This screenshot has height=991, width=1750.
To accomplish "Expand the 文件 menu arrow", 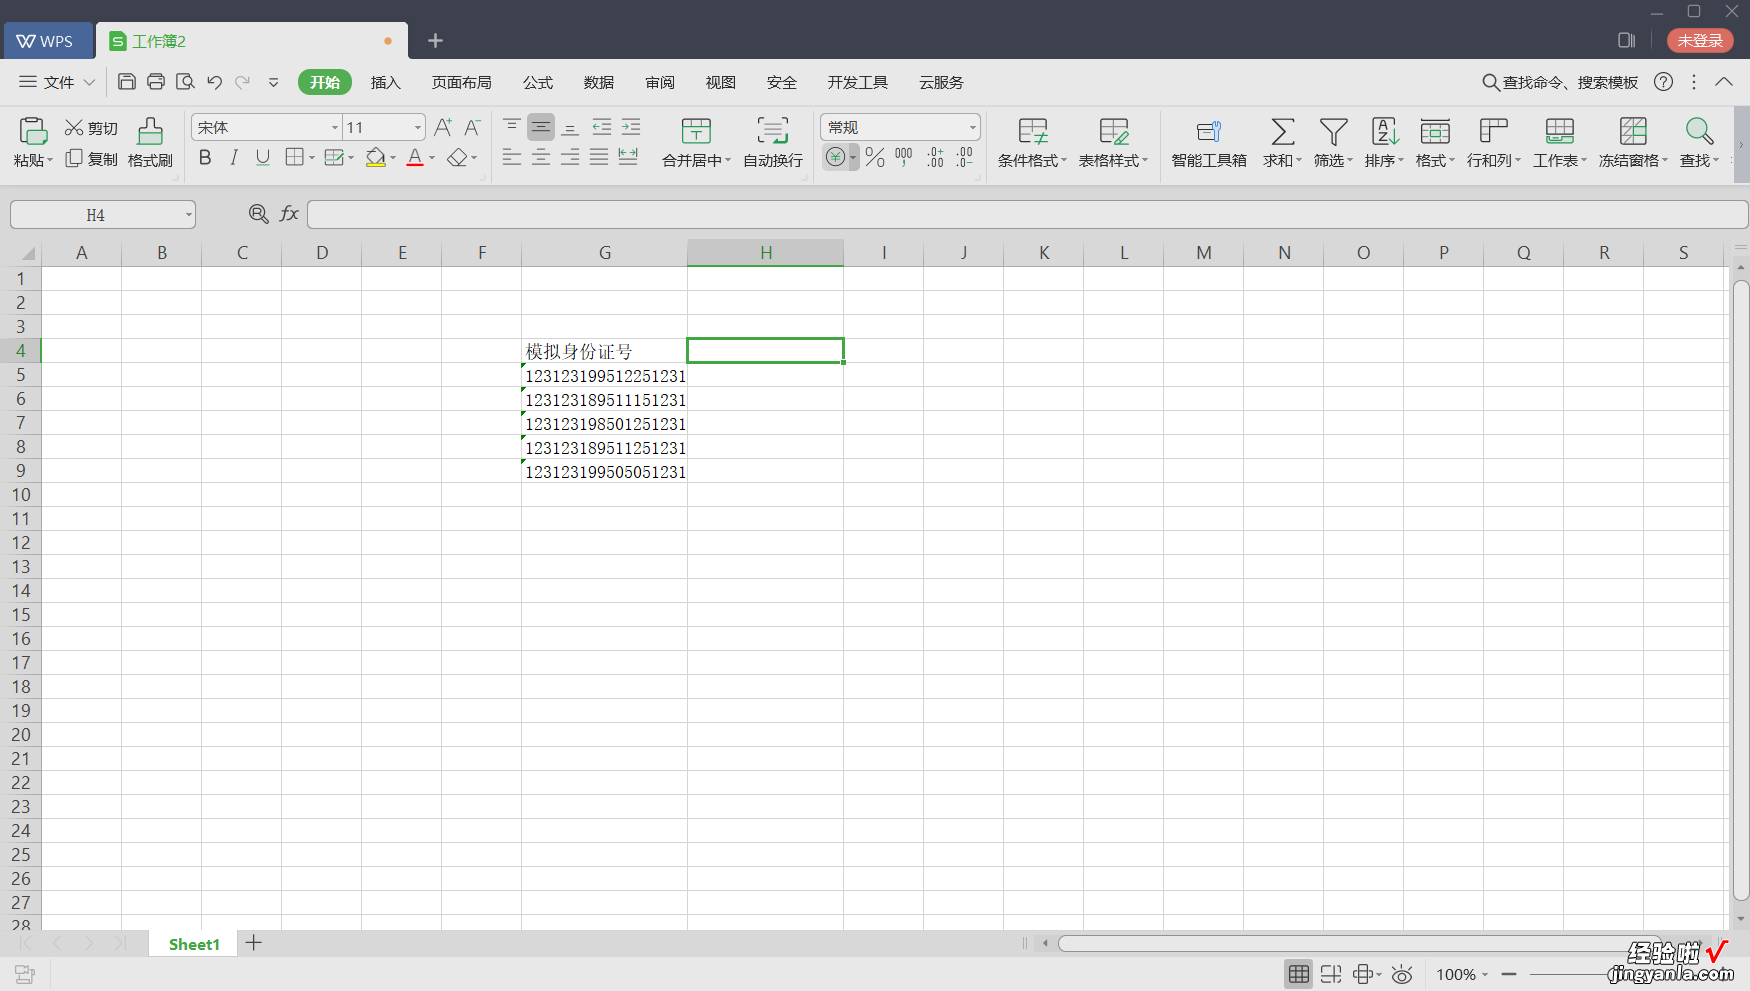I will (89, 82).
